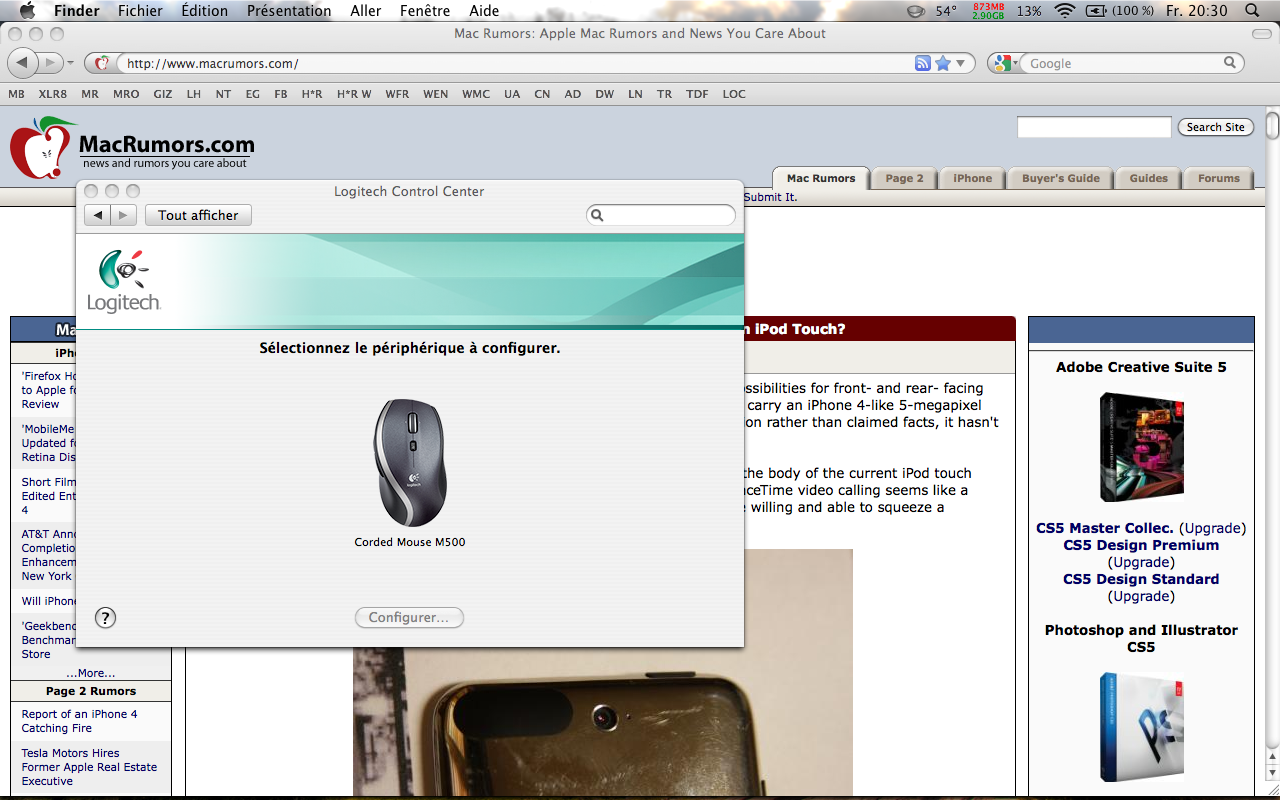Select the Mac Rumors tab

pyautogui.click(x=820, y=178)
